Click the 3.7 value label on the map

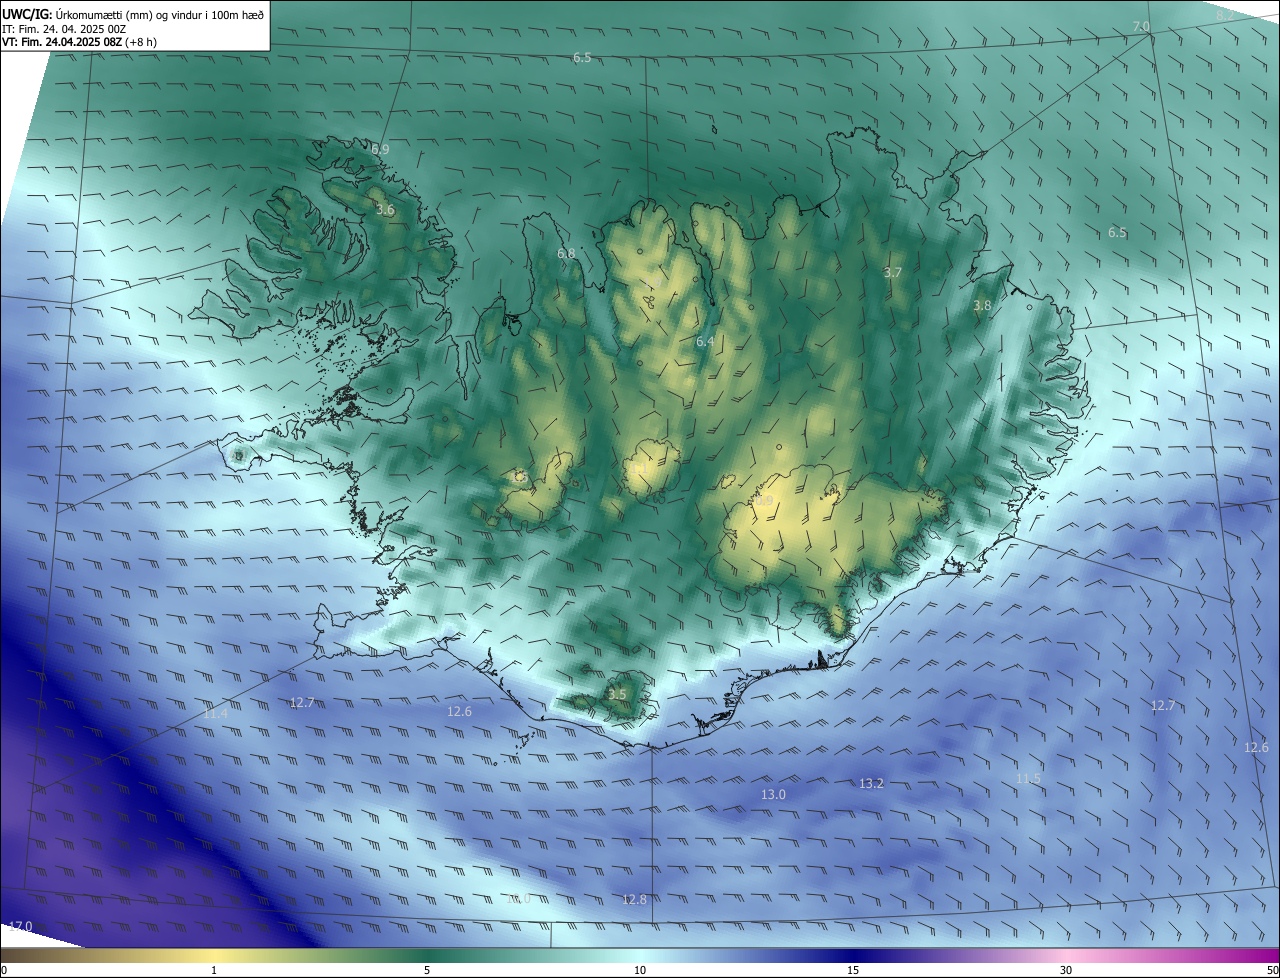click(893, 272)
